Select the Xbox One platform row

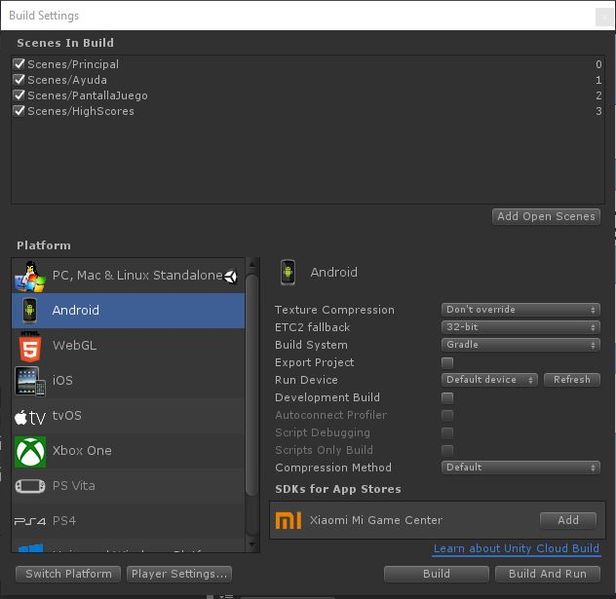point(128,451)
